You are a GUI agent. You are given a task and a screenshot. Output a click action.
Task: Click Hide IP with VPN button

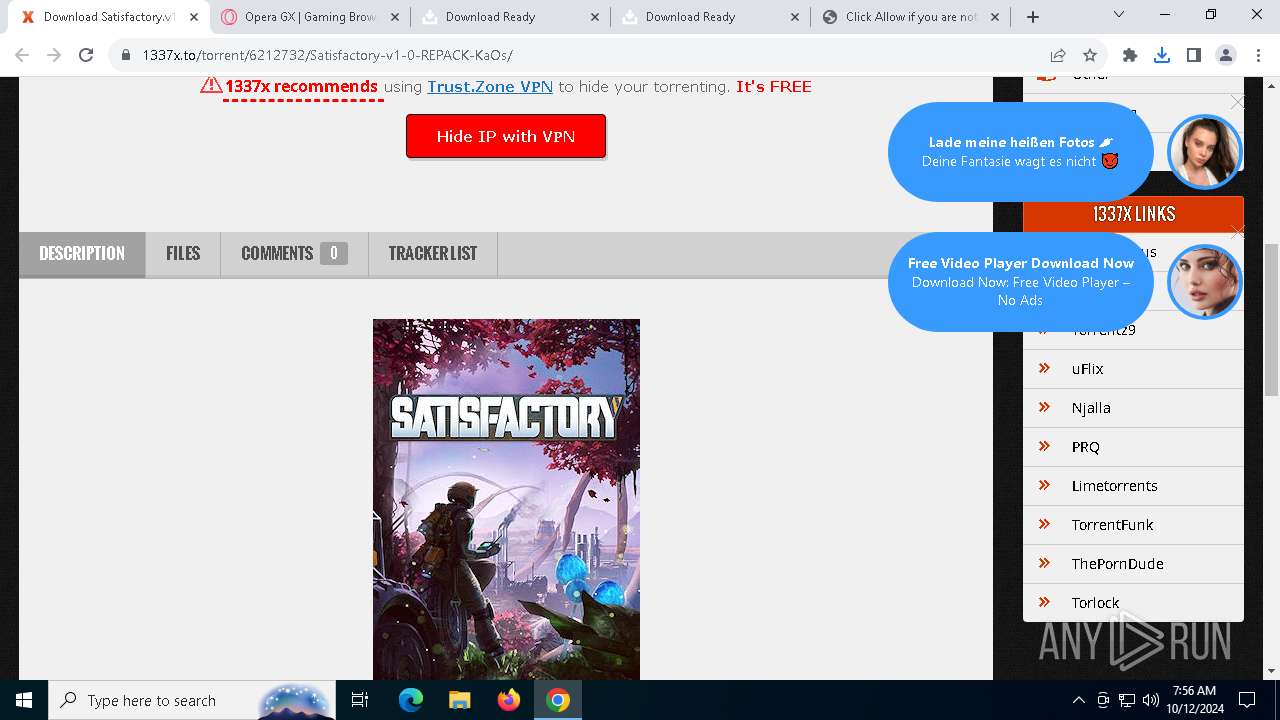(506, 136)
